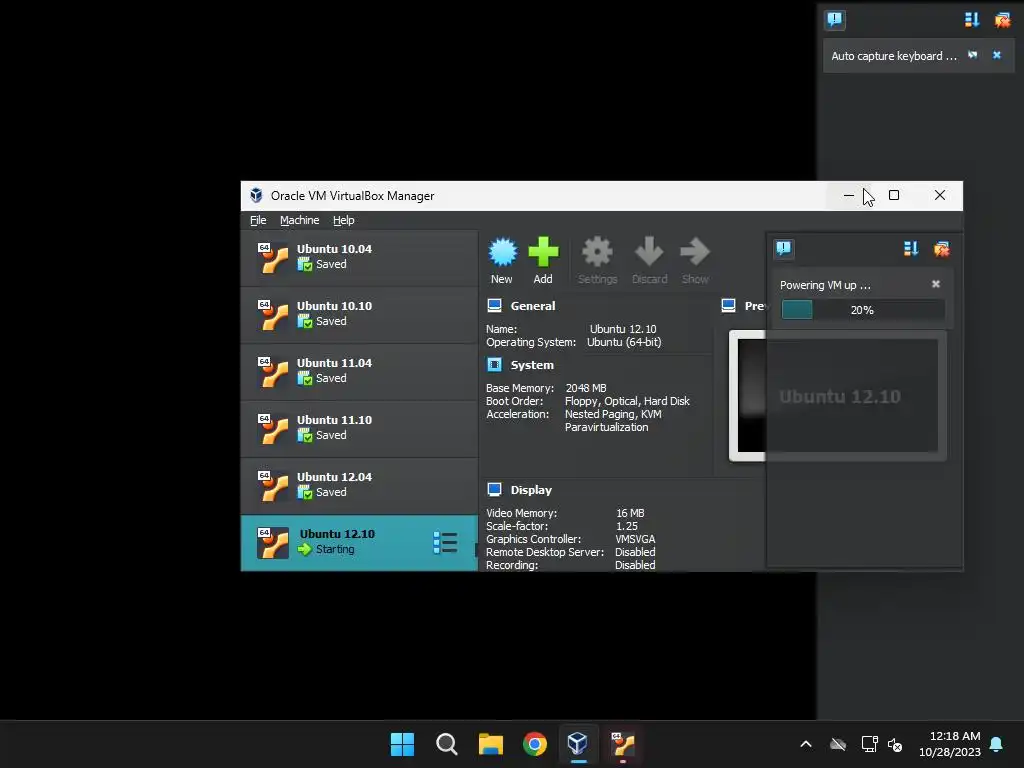This screenshot has width=1024, height=768.
Task: Select the Ubuntu 12.10 Starting machine
Action: point(359,543)
